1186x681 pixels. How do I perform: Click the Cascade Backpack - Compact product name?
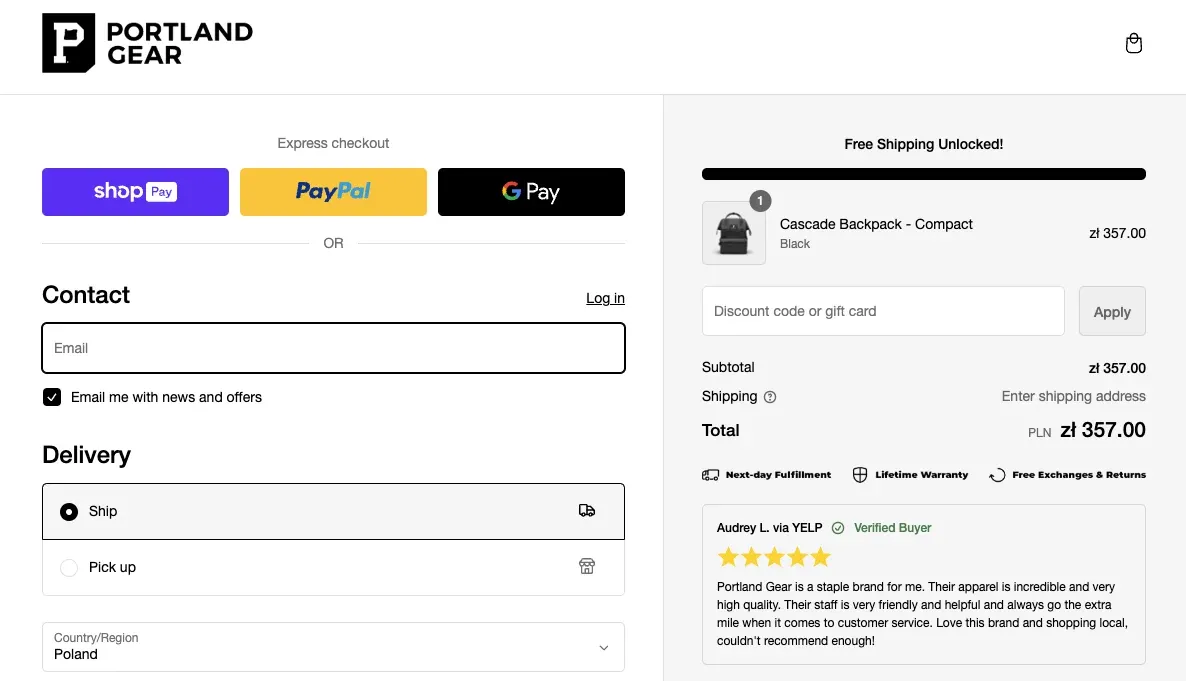pos(876,224)
